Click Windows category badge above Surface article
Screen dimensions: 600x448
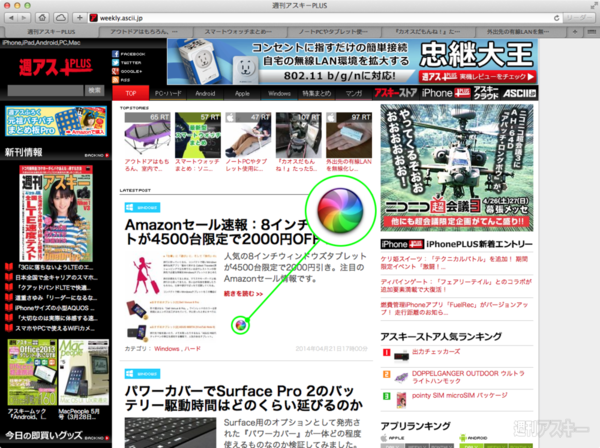tap(142, 373)
